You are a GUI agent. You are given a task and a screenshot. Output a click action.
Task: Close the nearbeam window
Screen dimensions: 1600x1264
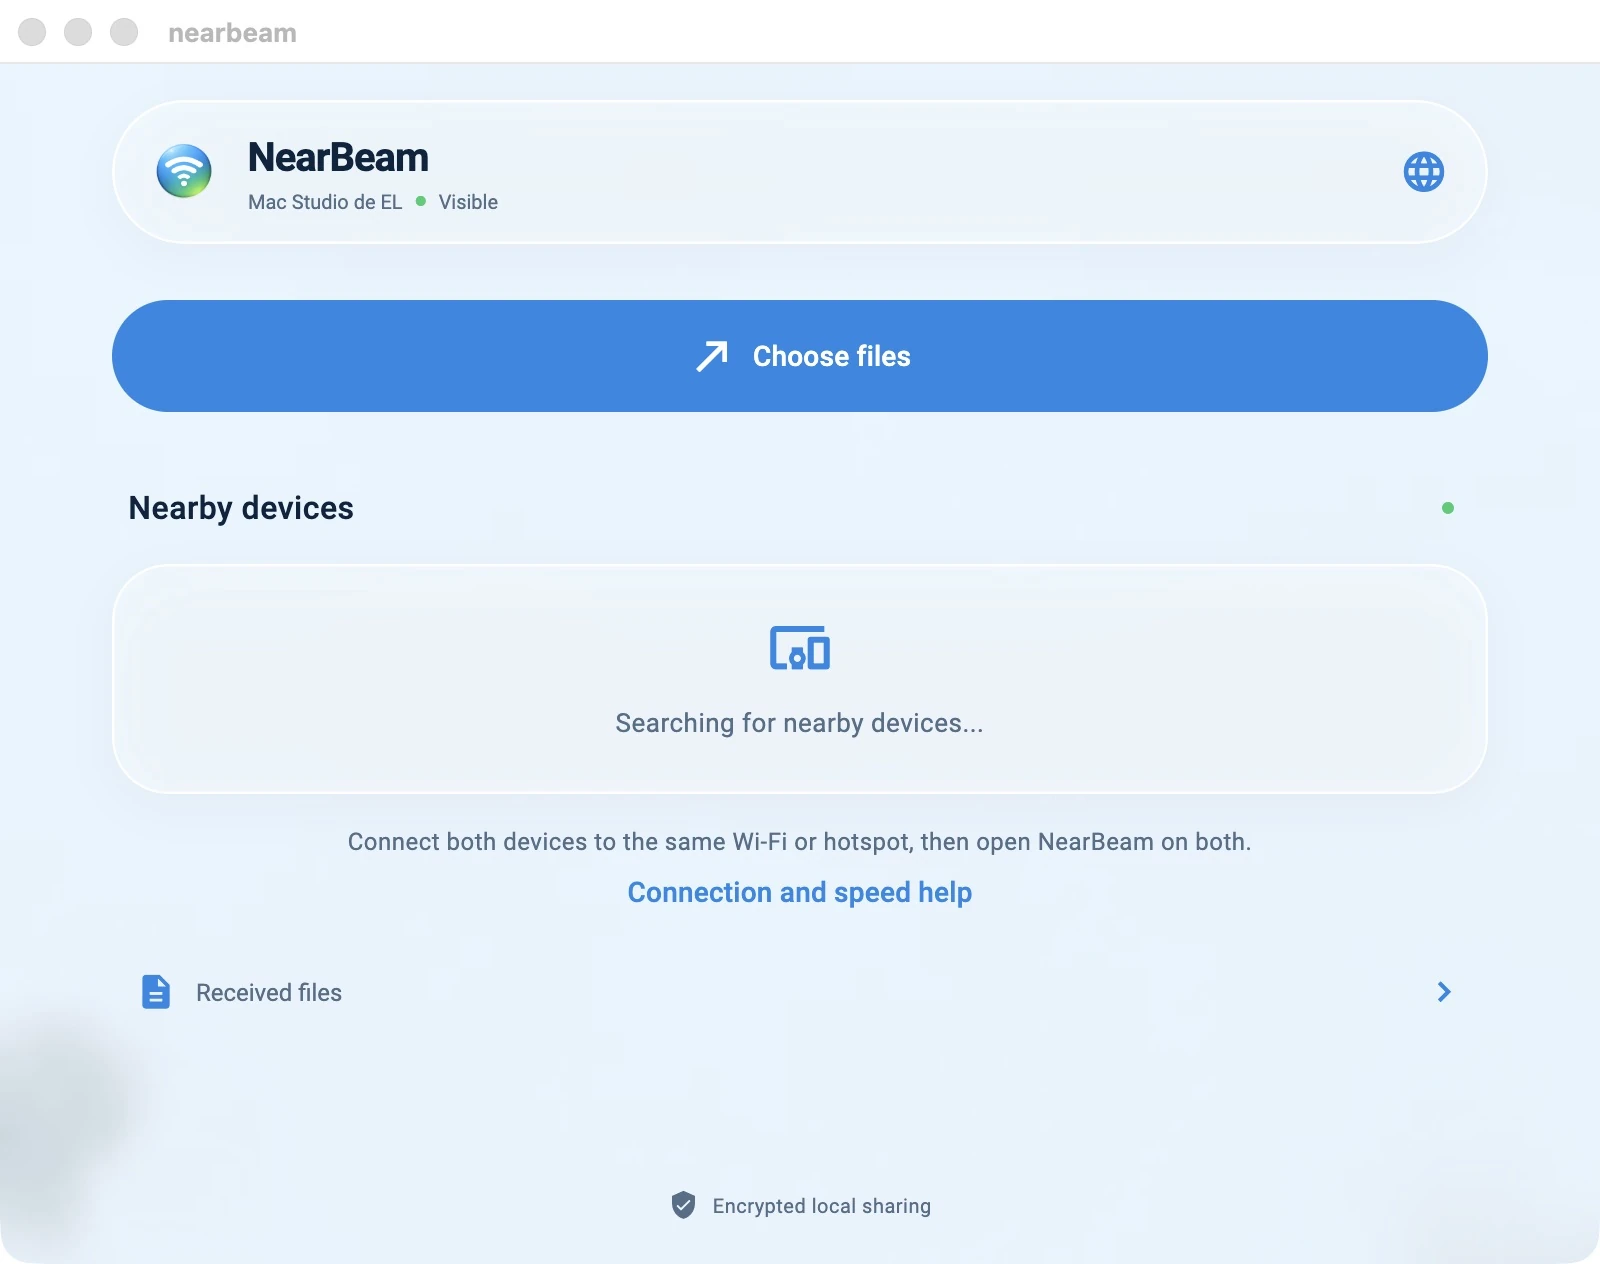coord(32,32)
